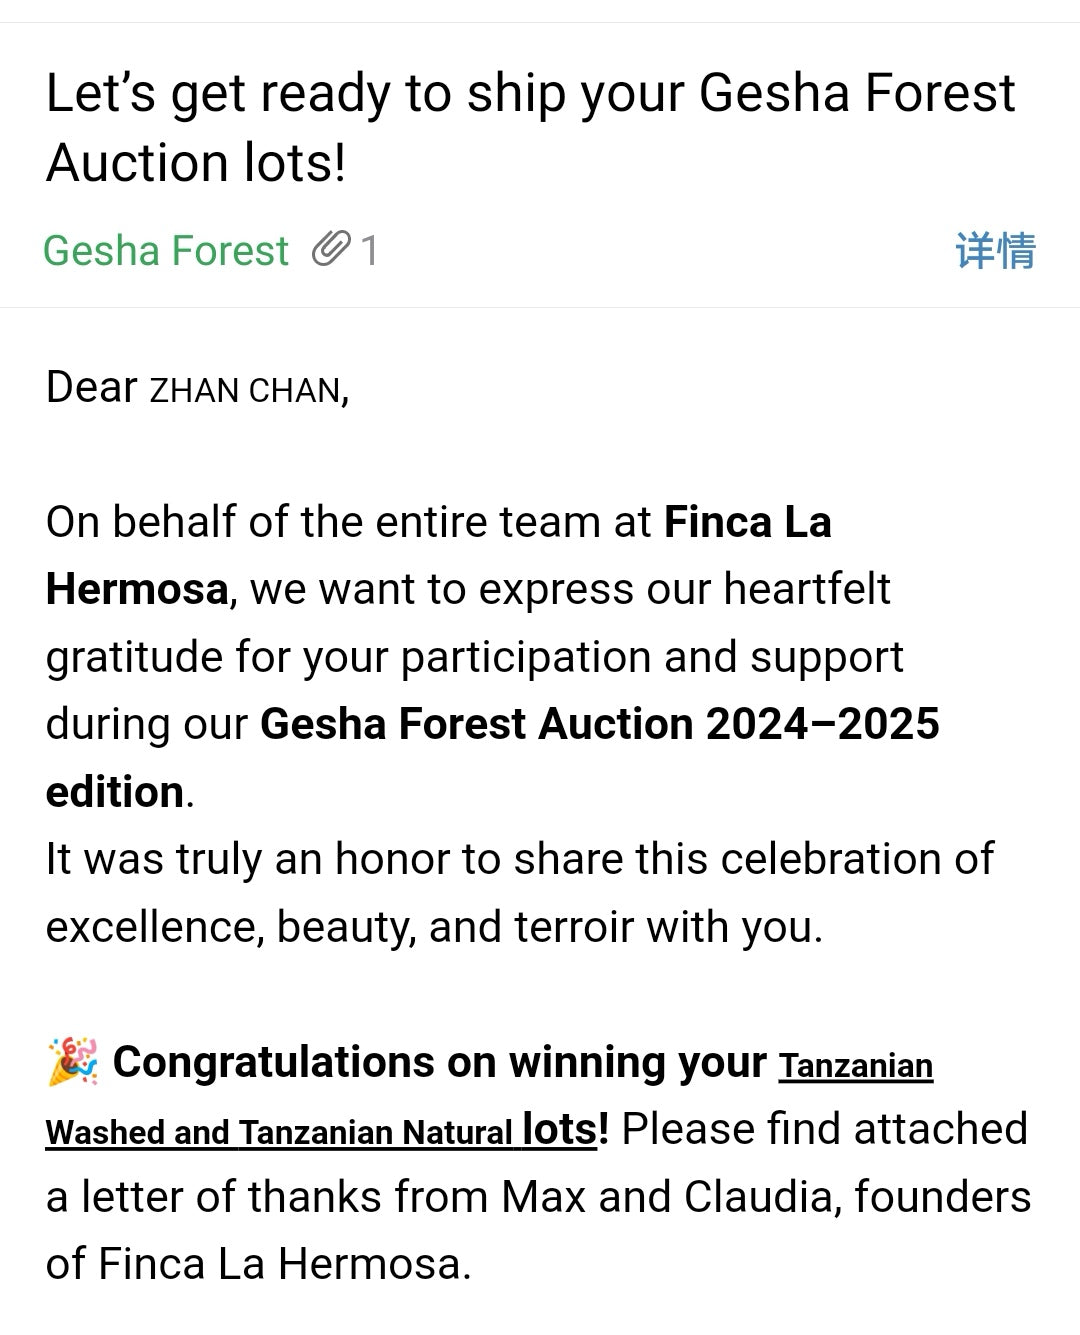Screen dimensions: 1080x1335
Task: Click the party popper emoji
Action: point(72,1062)
